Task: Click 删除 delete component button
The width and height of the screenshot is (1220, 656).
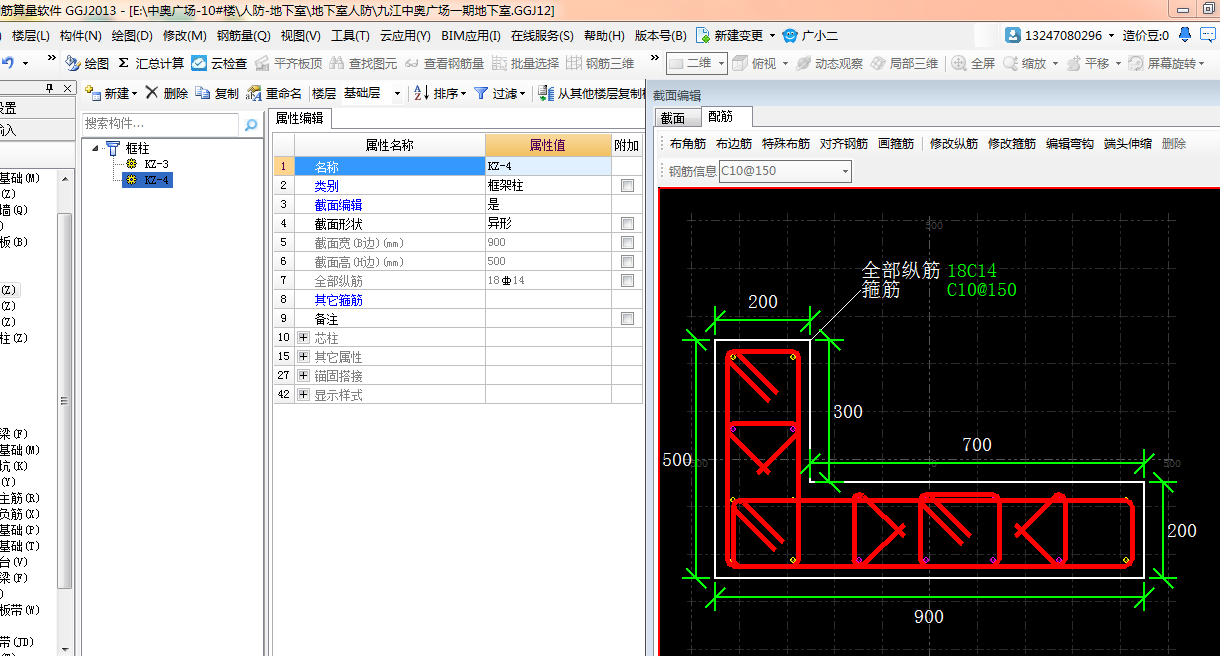Action: pyautogui.click(x=166, y=93)
